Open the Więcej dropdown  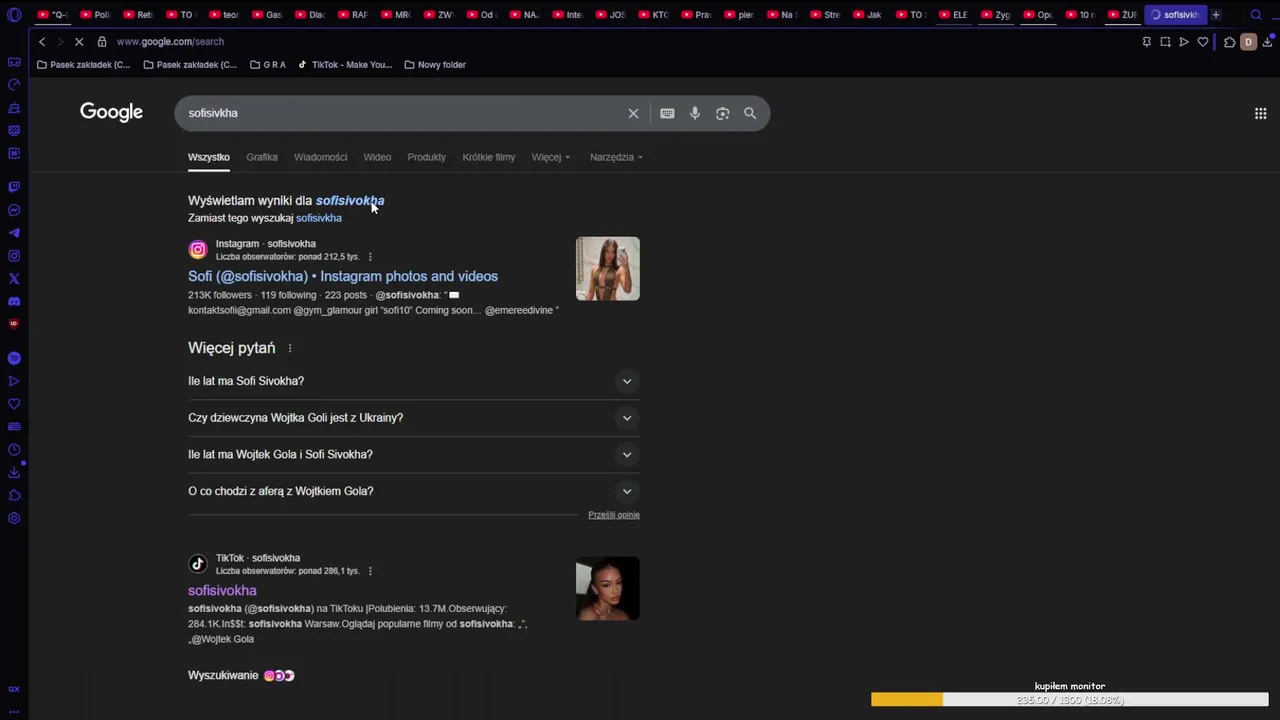click(551, 157)
